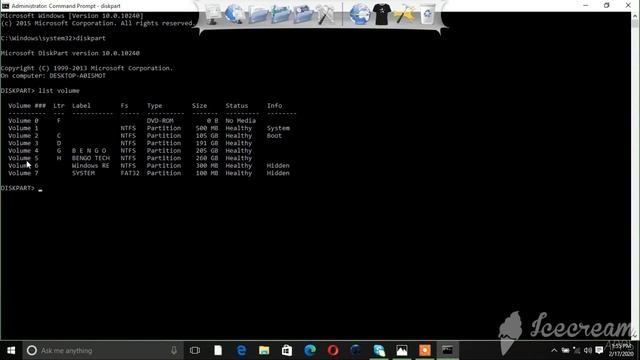The width and height of the screenshot is (640, 360).
Task: Click the taskbar clock and date
Action: (x=621, y=350)
